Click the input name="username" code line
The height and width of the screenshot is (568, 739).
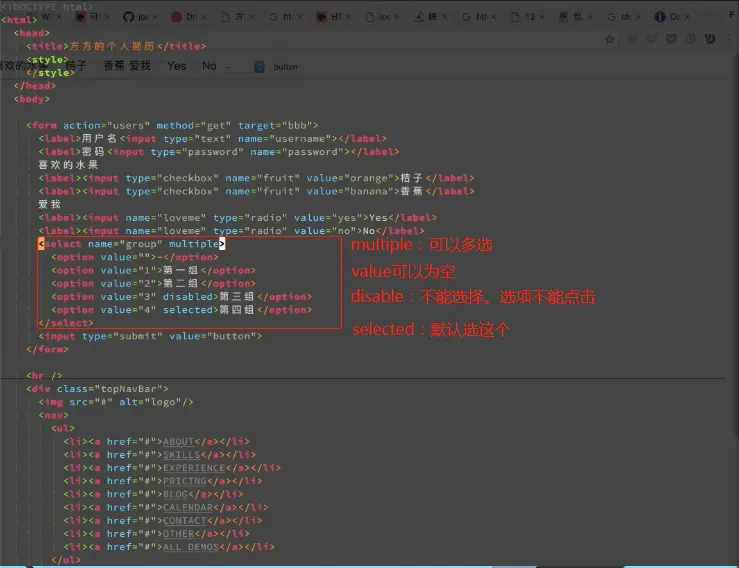213,139
